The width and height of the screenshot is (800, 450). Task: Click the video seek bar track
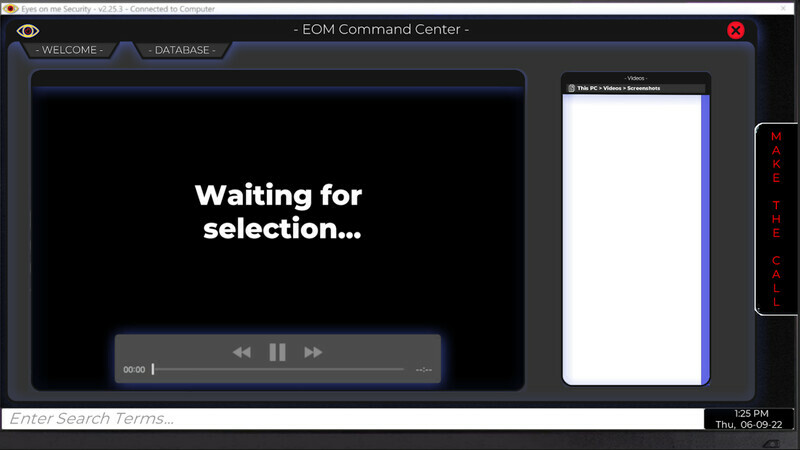pos(280,370)
